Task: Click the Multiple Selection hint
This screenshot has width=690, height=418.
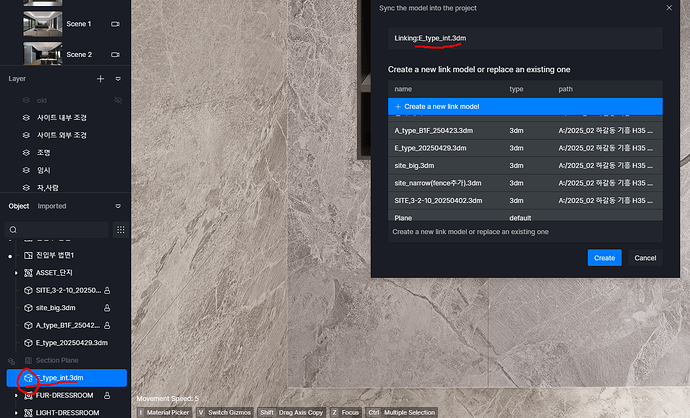Action: pos(402,412)
